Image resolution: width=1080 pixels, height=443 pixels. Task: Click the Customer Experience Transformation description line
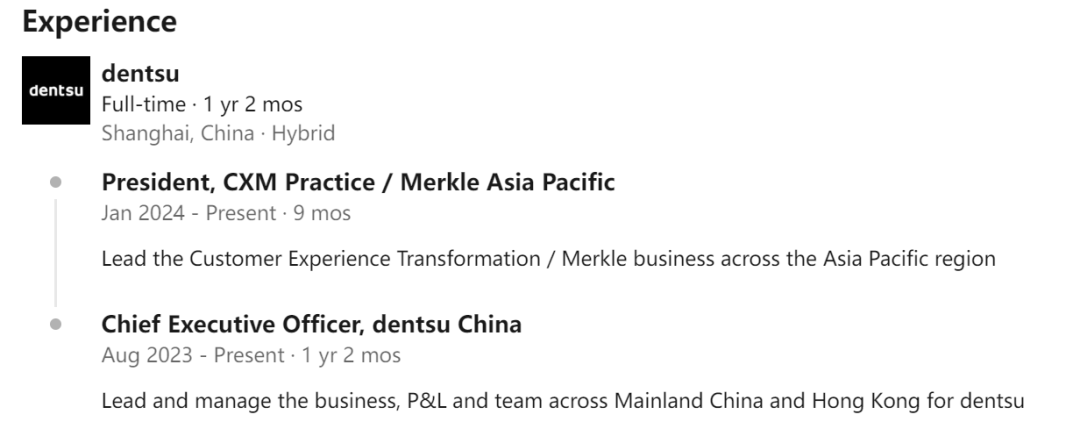[x=548, y=258]
